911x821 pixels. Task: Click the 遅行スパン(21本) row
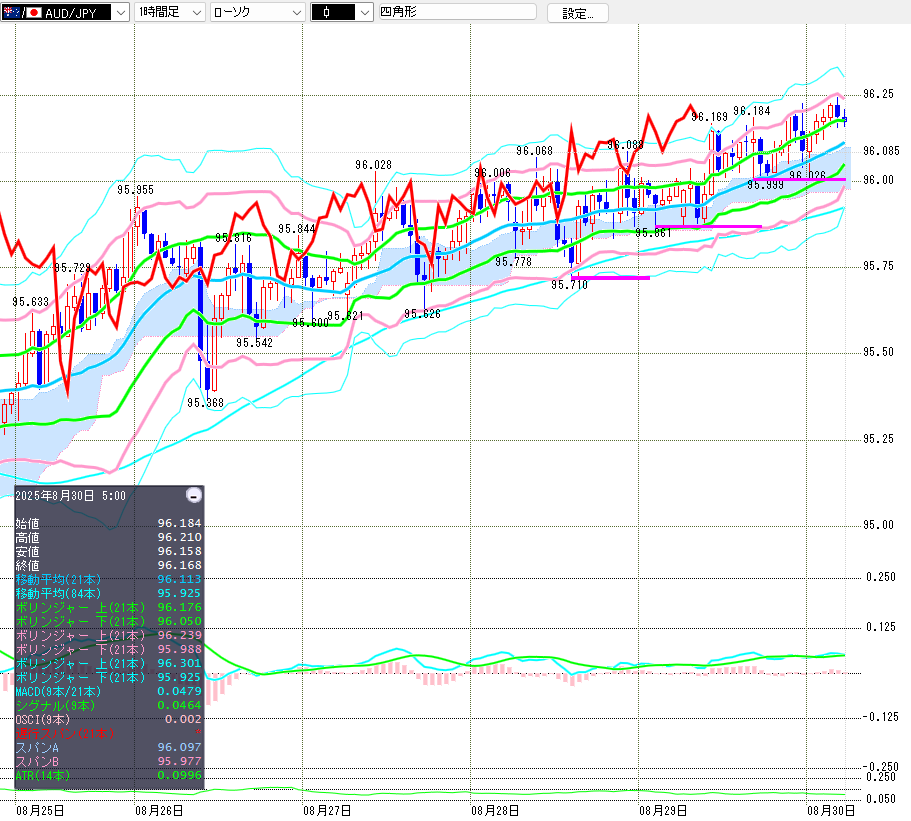[x=109, y=733]
